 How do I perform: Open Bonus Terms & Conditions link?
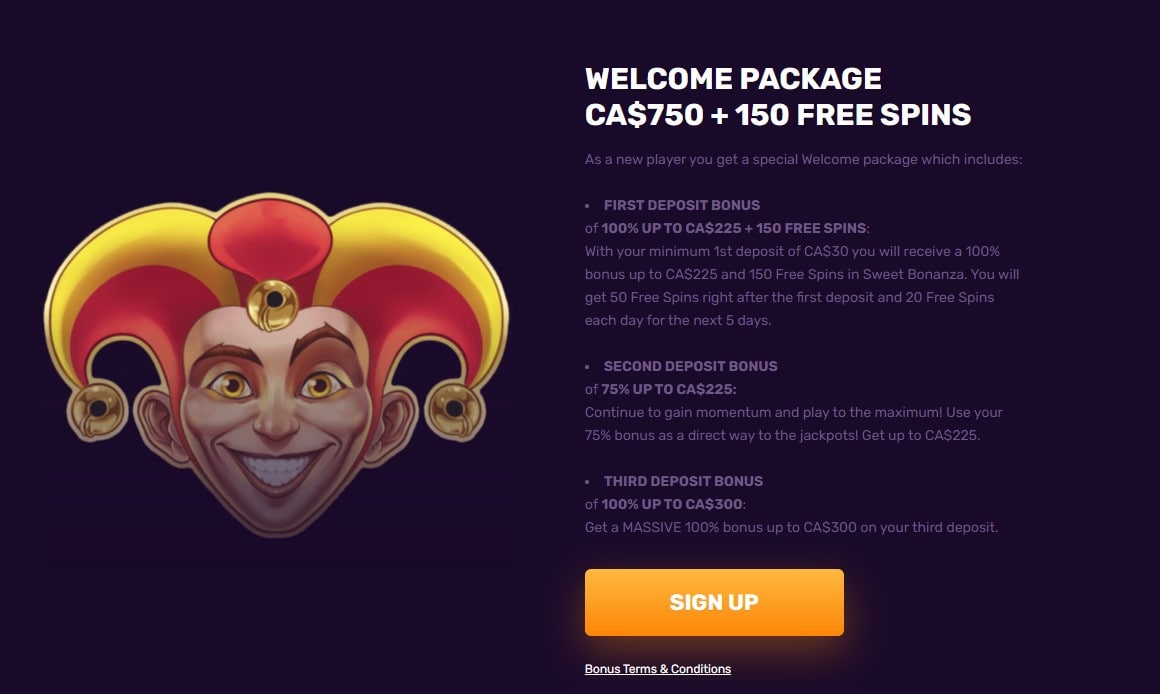click(658, 668)
